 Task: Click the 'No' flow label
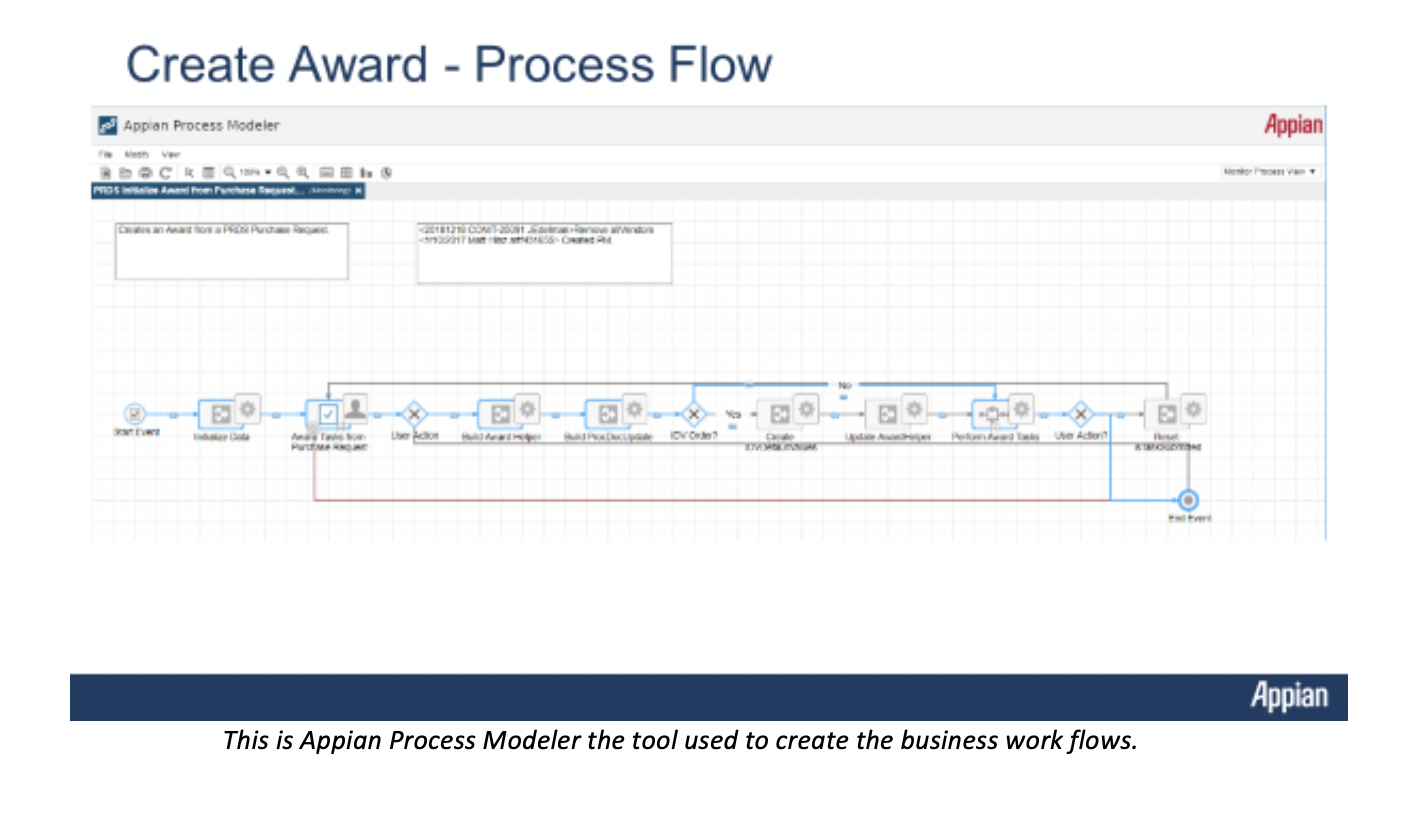click(843, 384)
